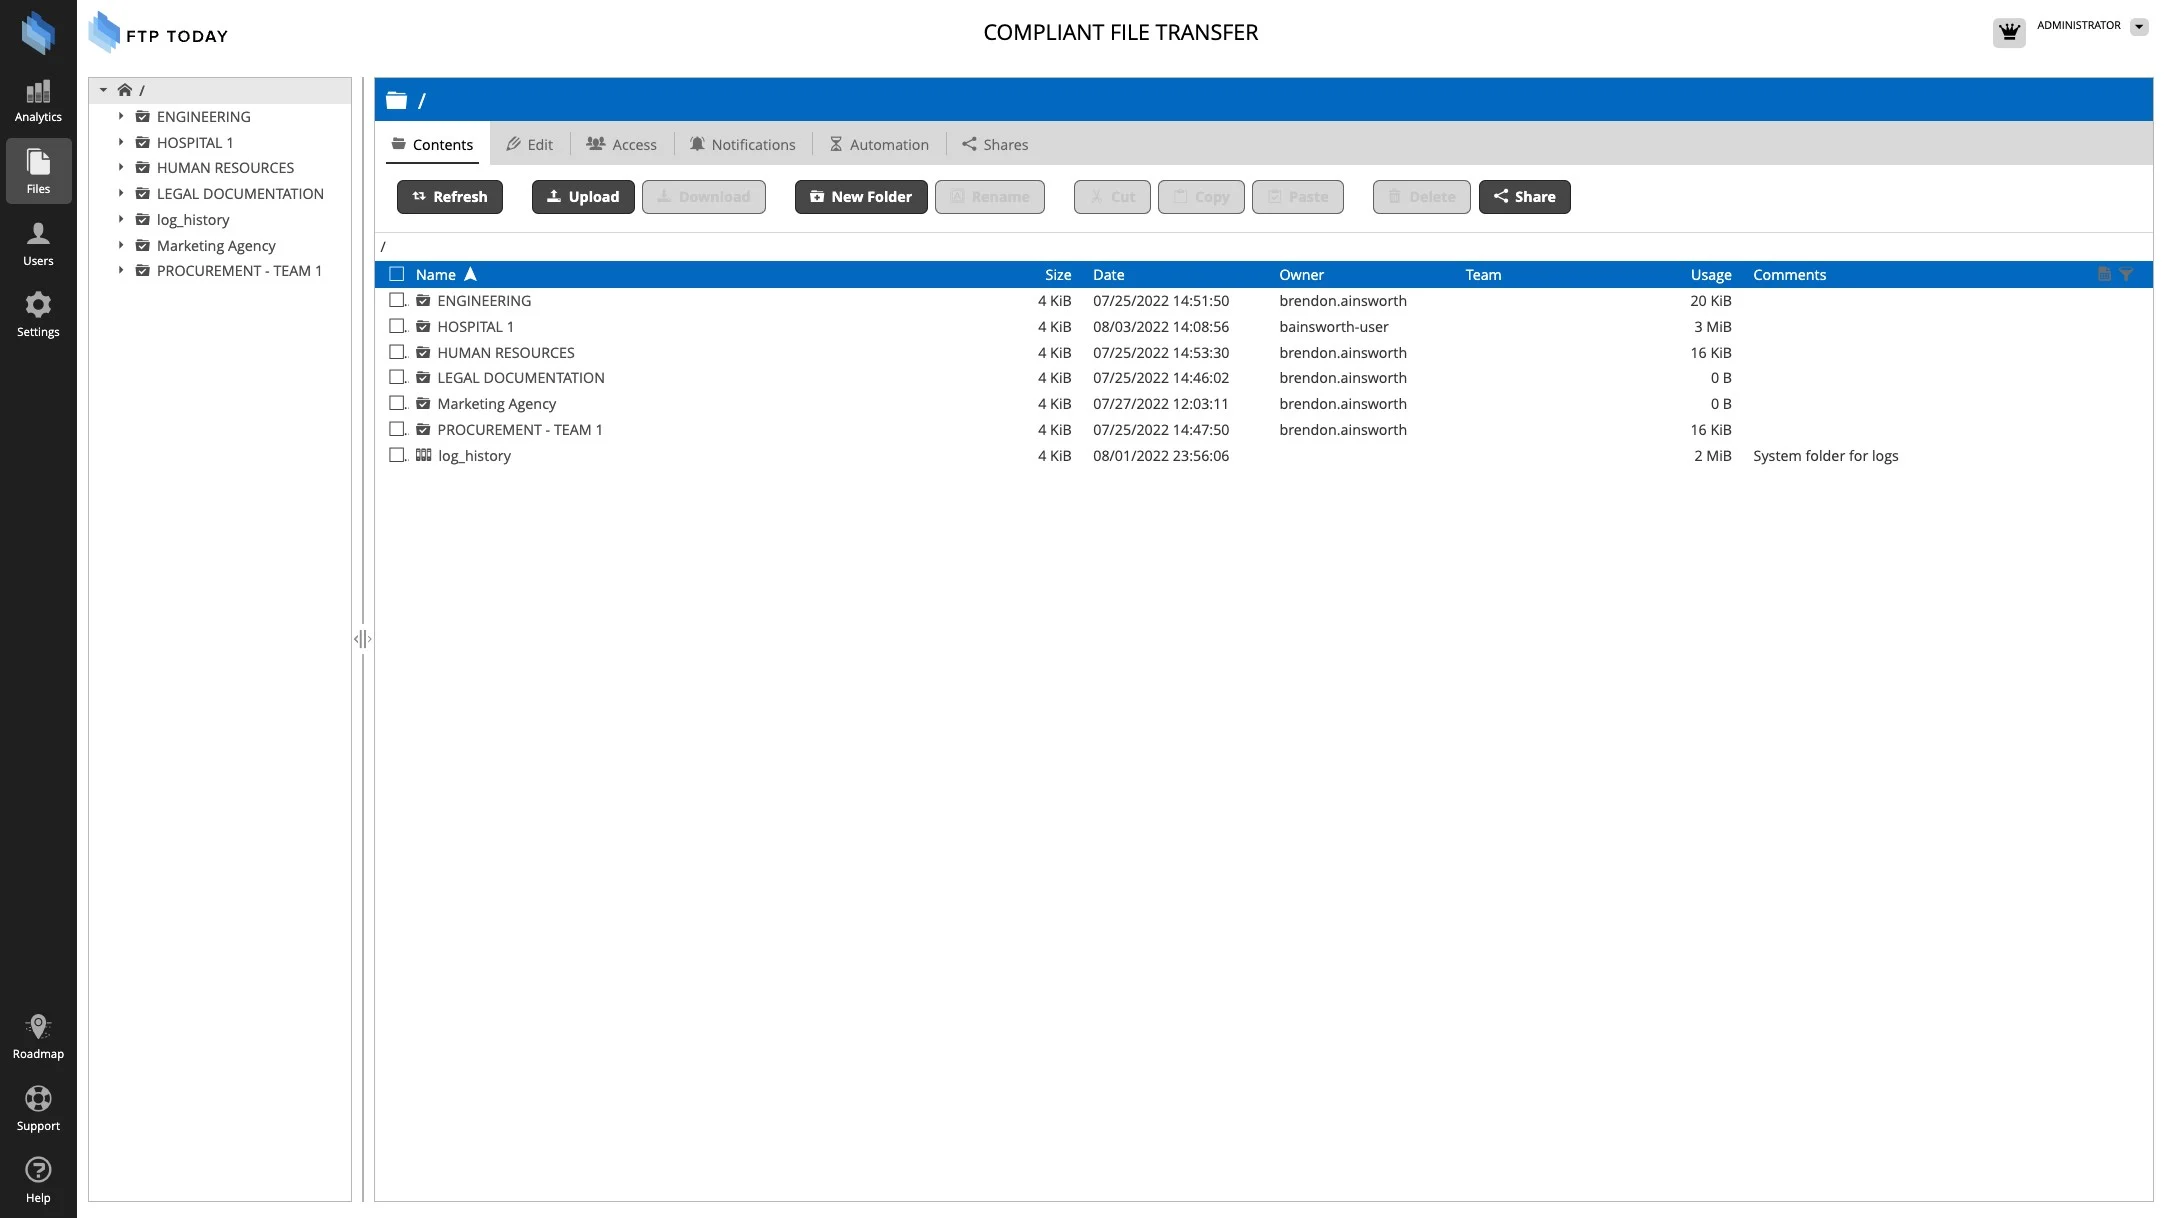Image resolution: width=2165 pixels, height=1218 pixels.
Task: Click the New Folder button
Action: [861, 197]
